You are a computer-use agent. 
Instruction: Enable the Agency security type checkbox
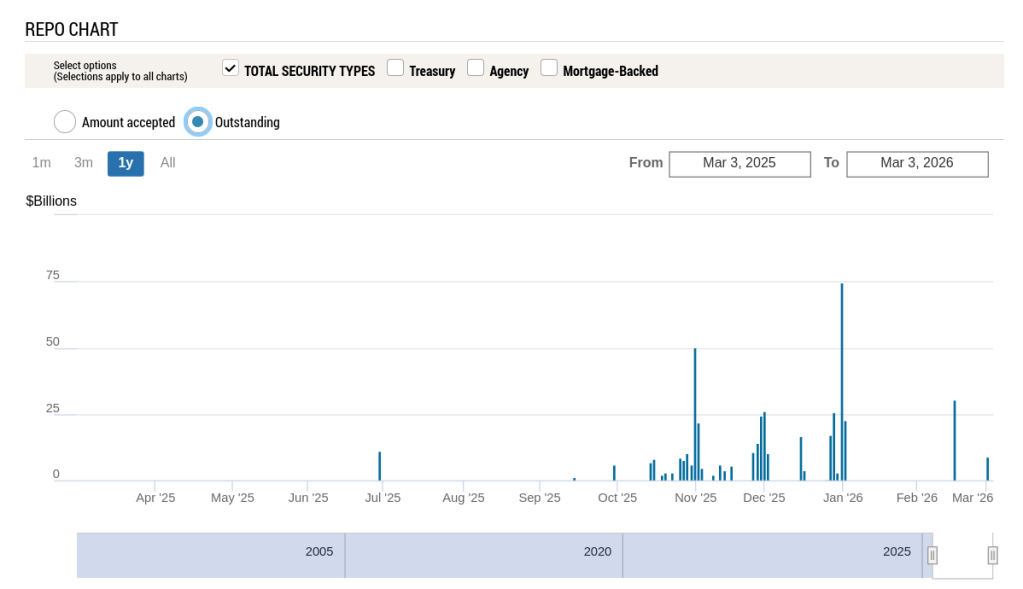476,68
